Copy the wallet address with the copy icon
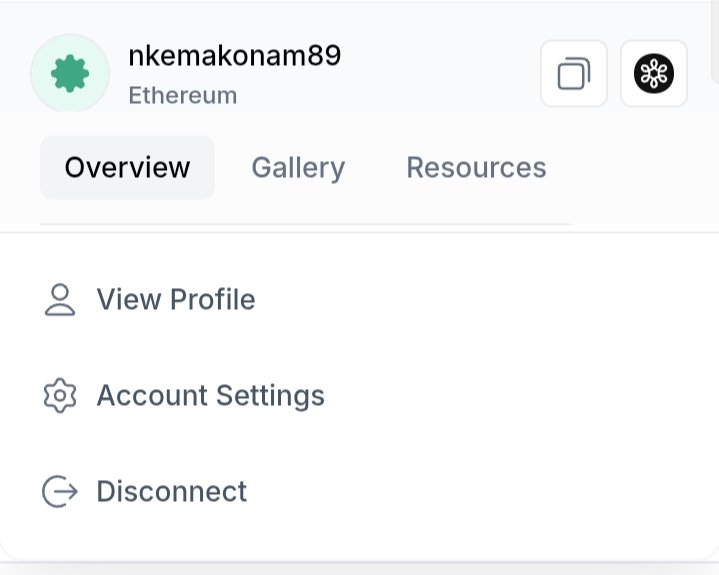Image resolution: width=719 pixels, height=575 pixels. coord(574,73)
